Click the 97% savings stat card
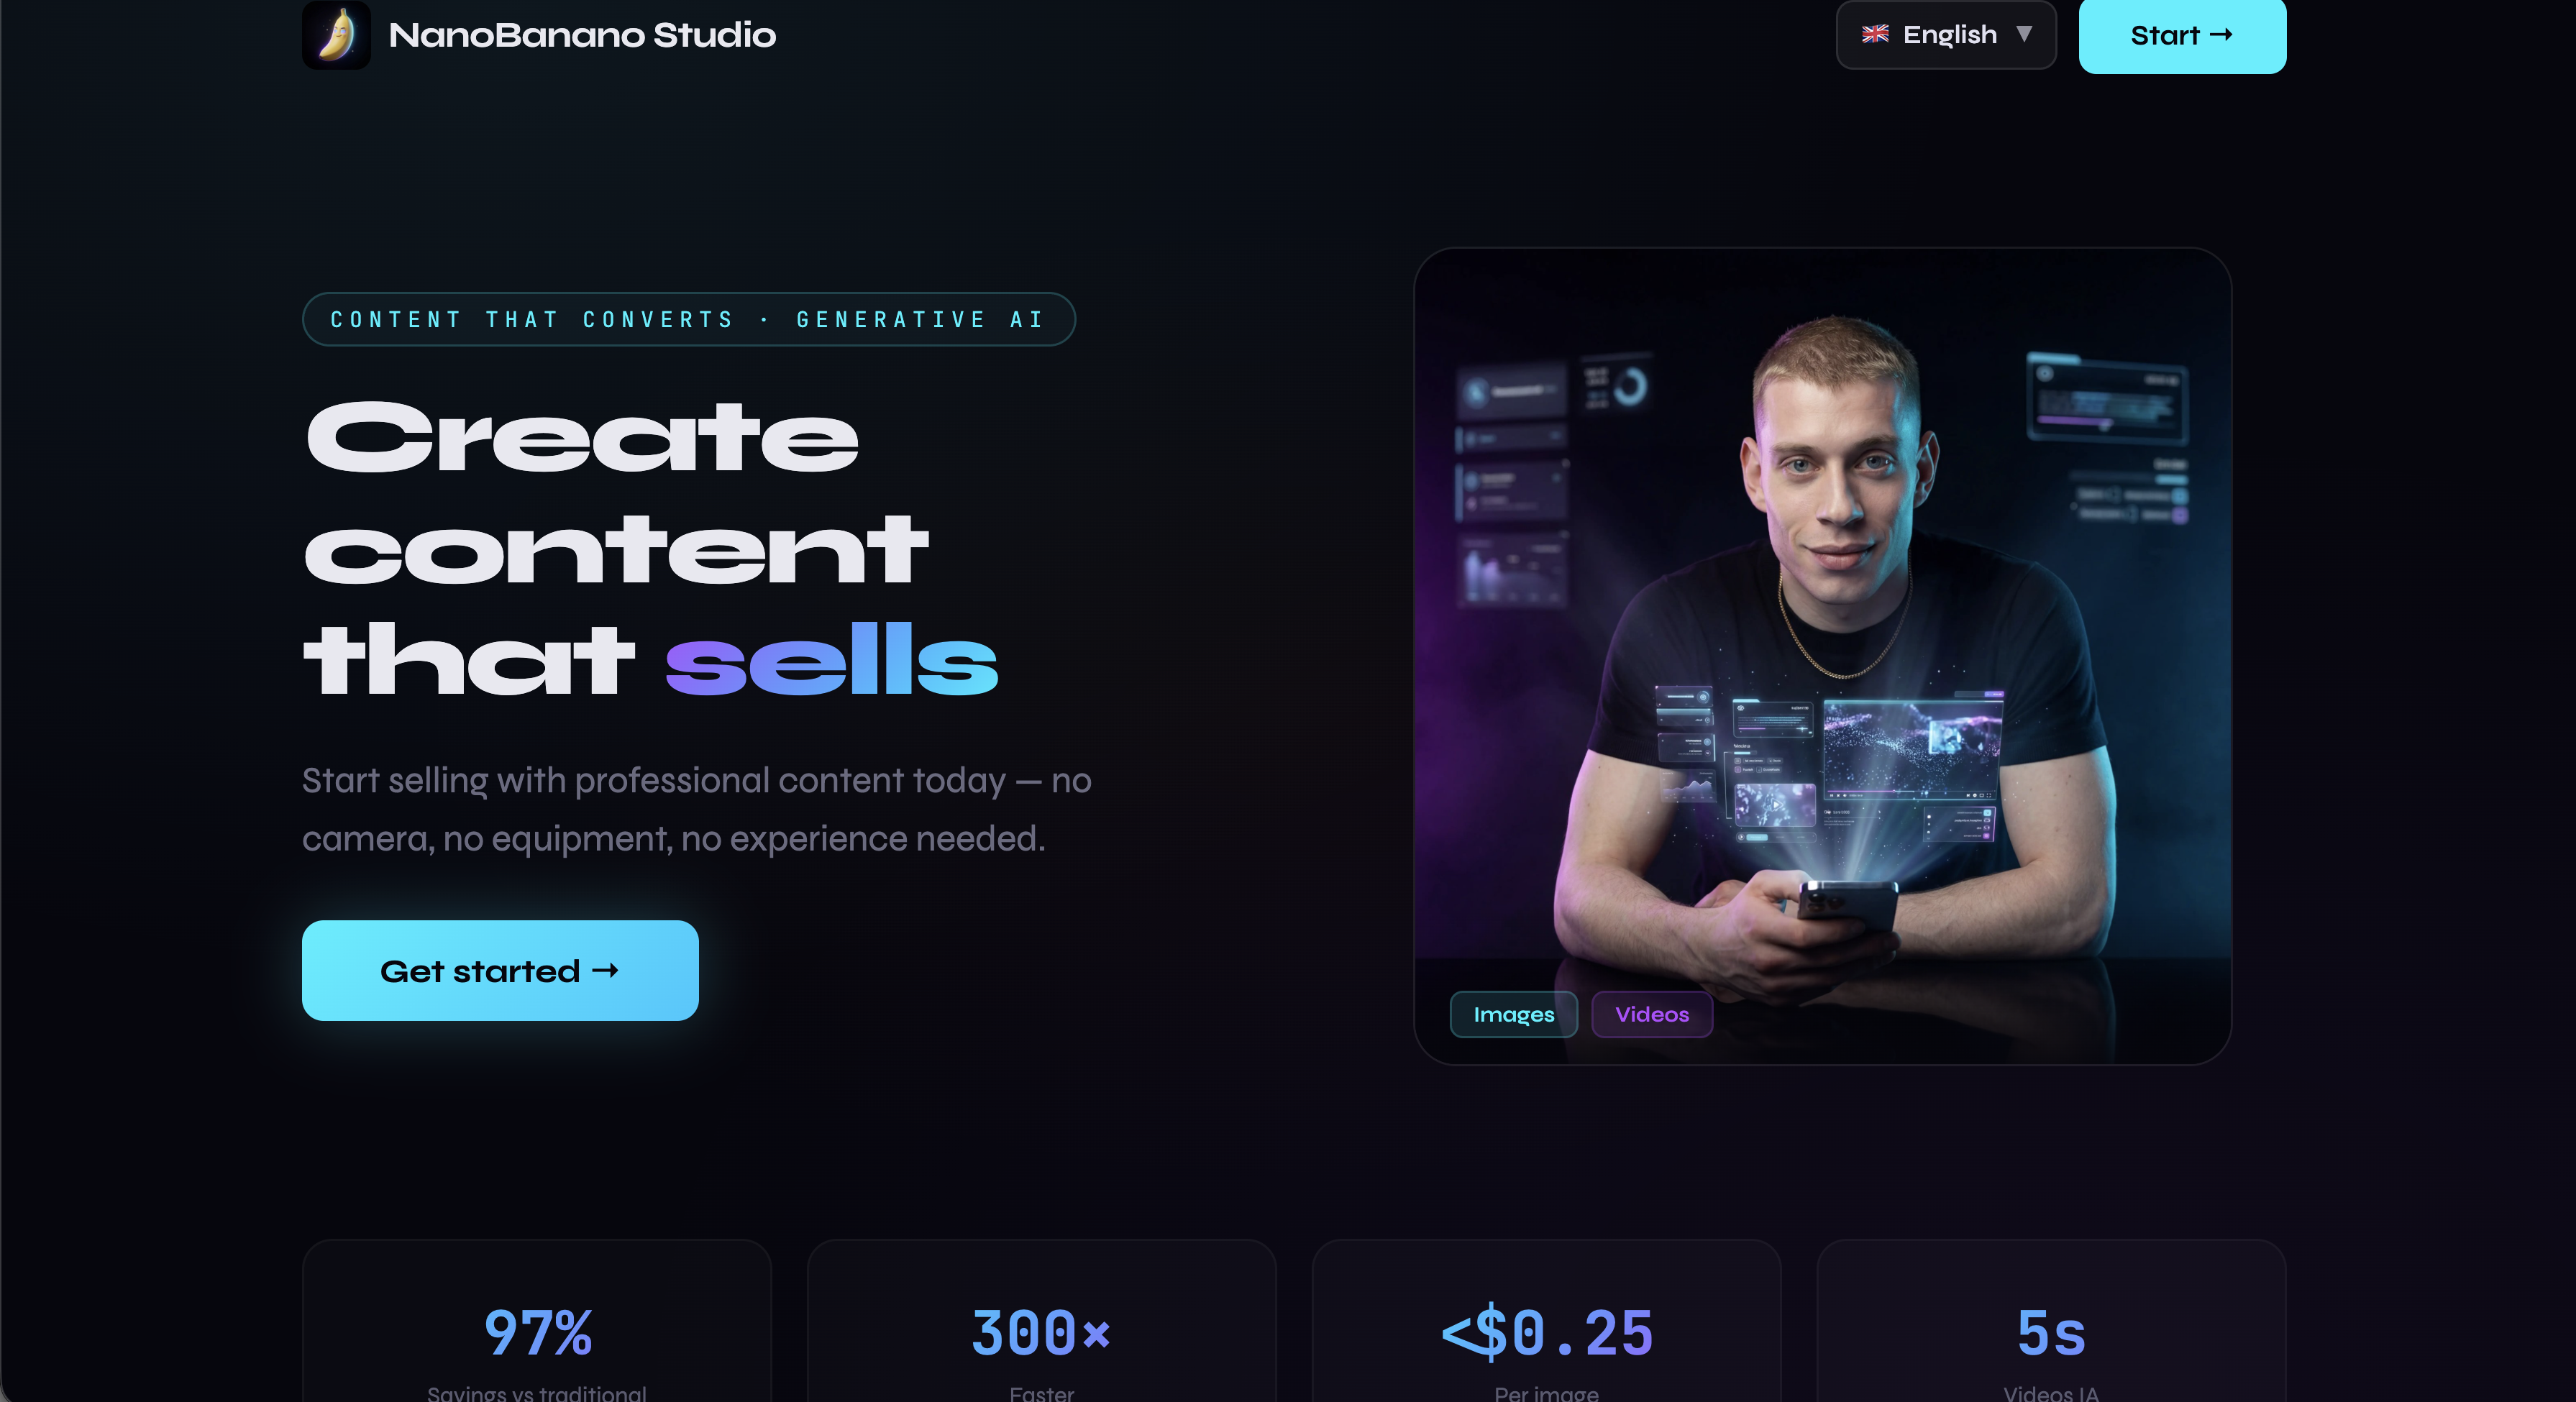This screenshot has height=1402, width=2576. point(537,1321)
